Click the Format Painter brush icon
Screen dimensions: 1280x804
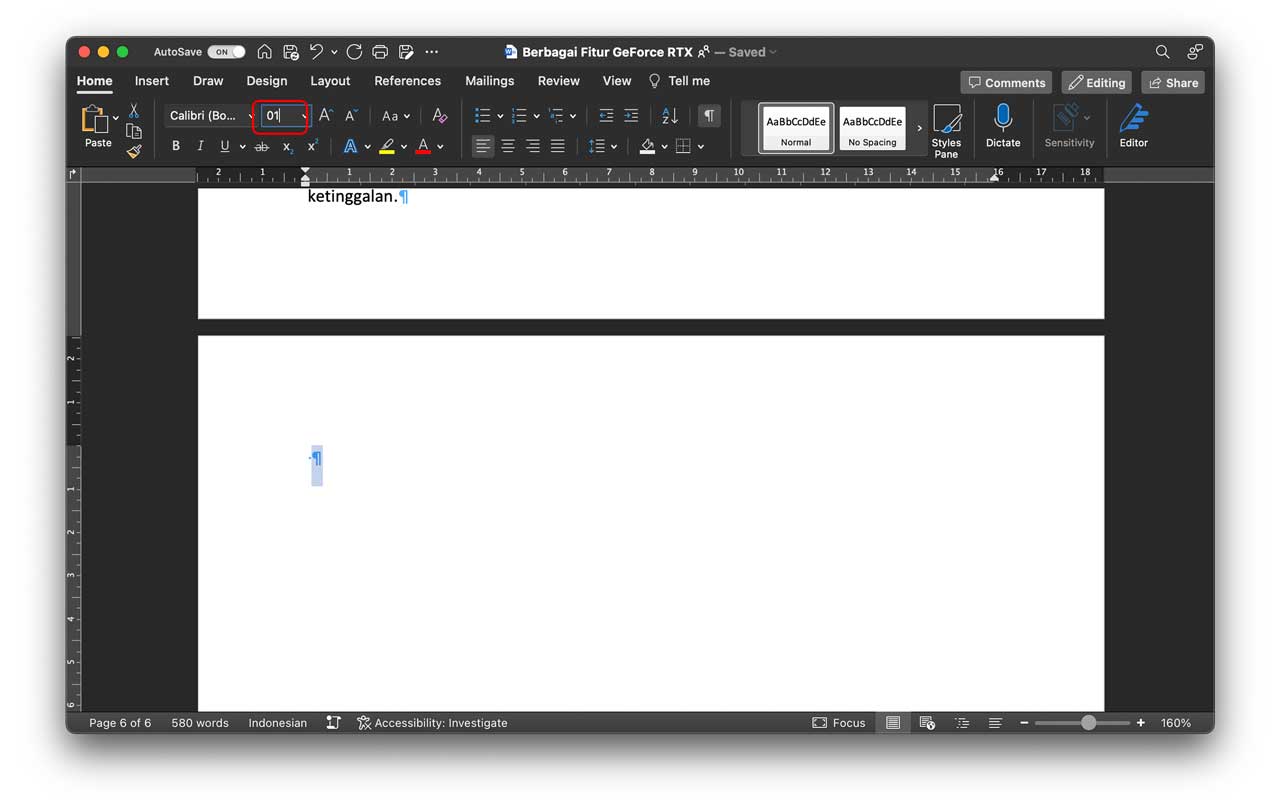click(x=134, y=152)
